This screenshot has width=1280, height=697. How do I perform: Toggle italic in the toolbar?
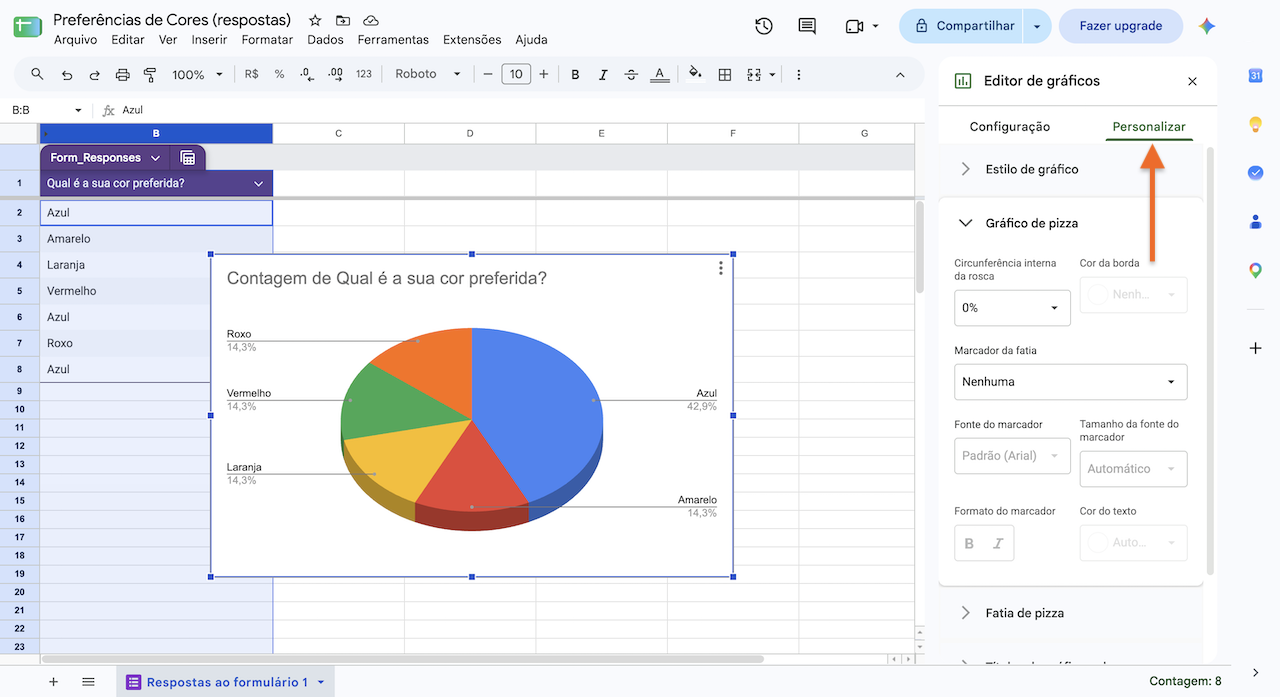pyautogui.click(x=603, y=74)
